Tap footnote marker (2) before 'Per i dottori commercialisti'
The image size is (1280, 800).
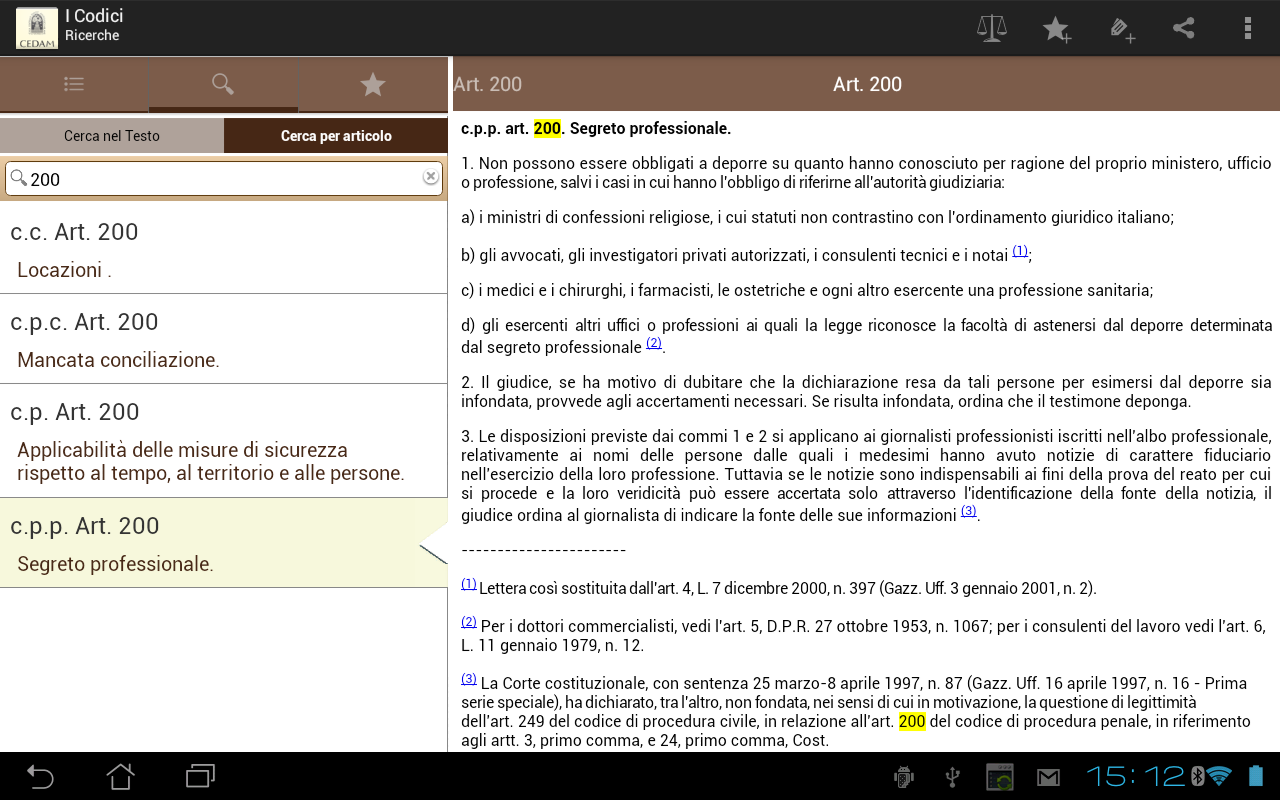(469, 622)
